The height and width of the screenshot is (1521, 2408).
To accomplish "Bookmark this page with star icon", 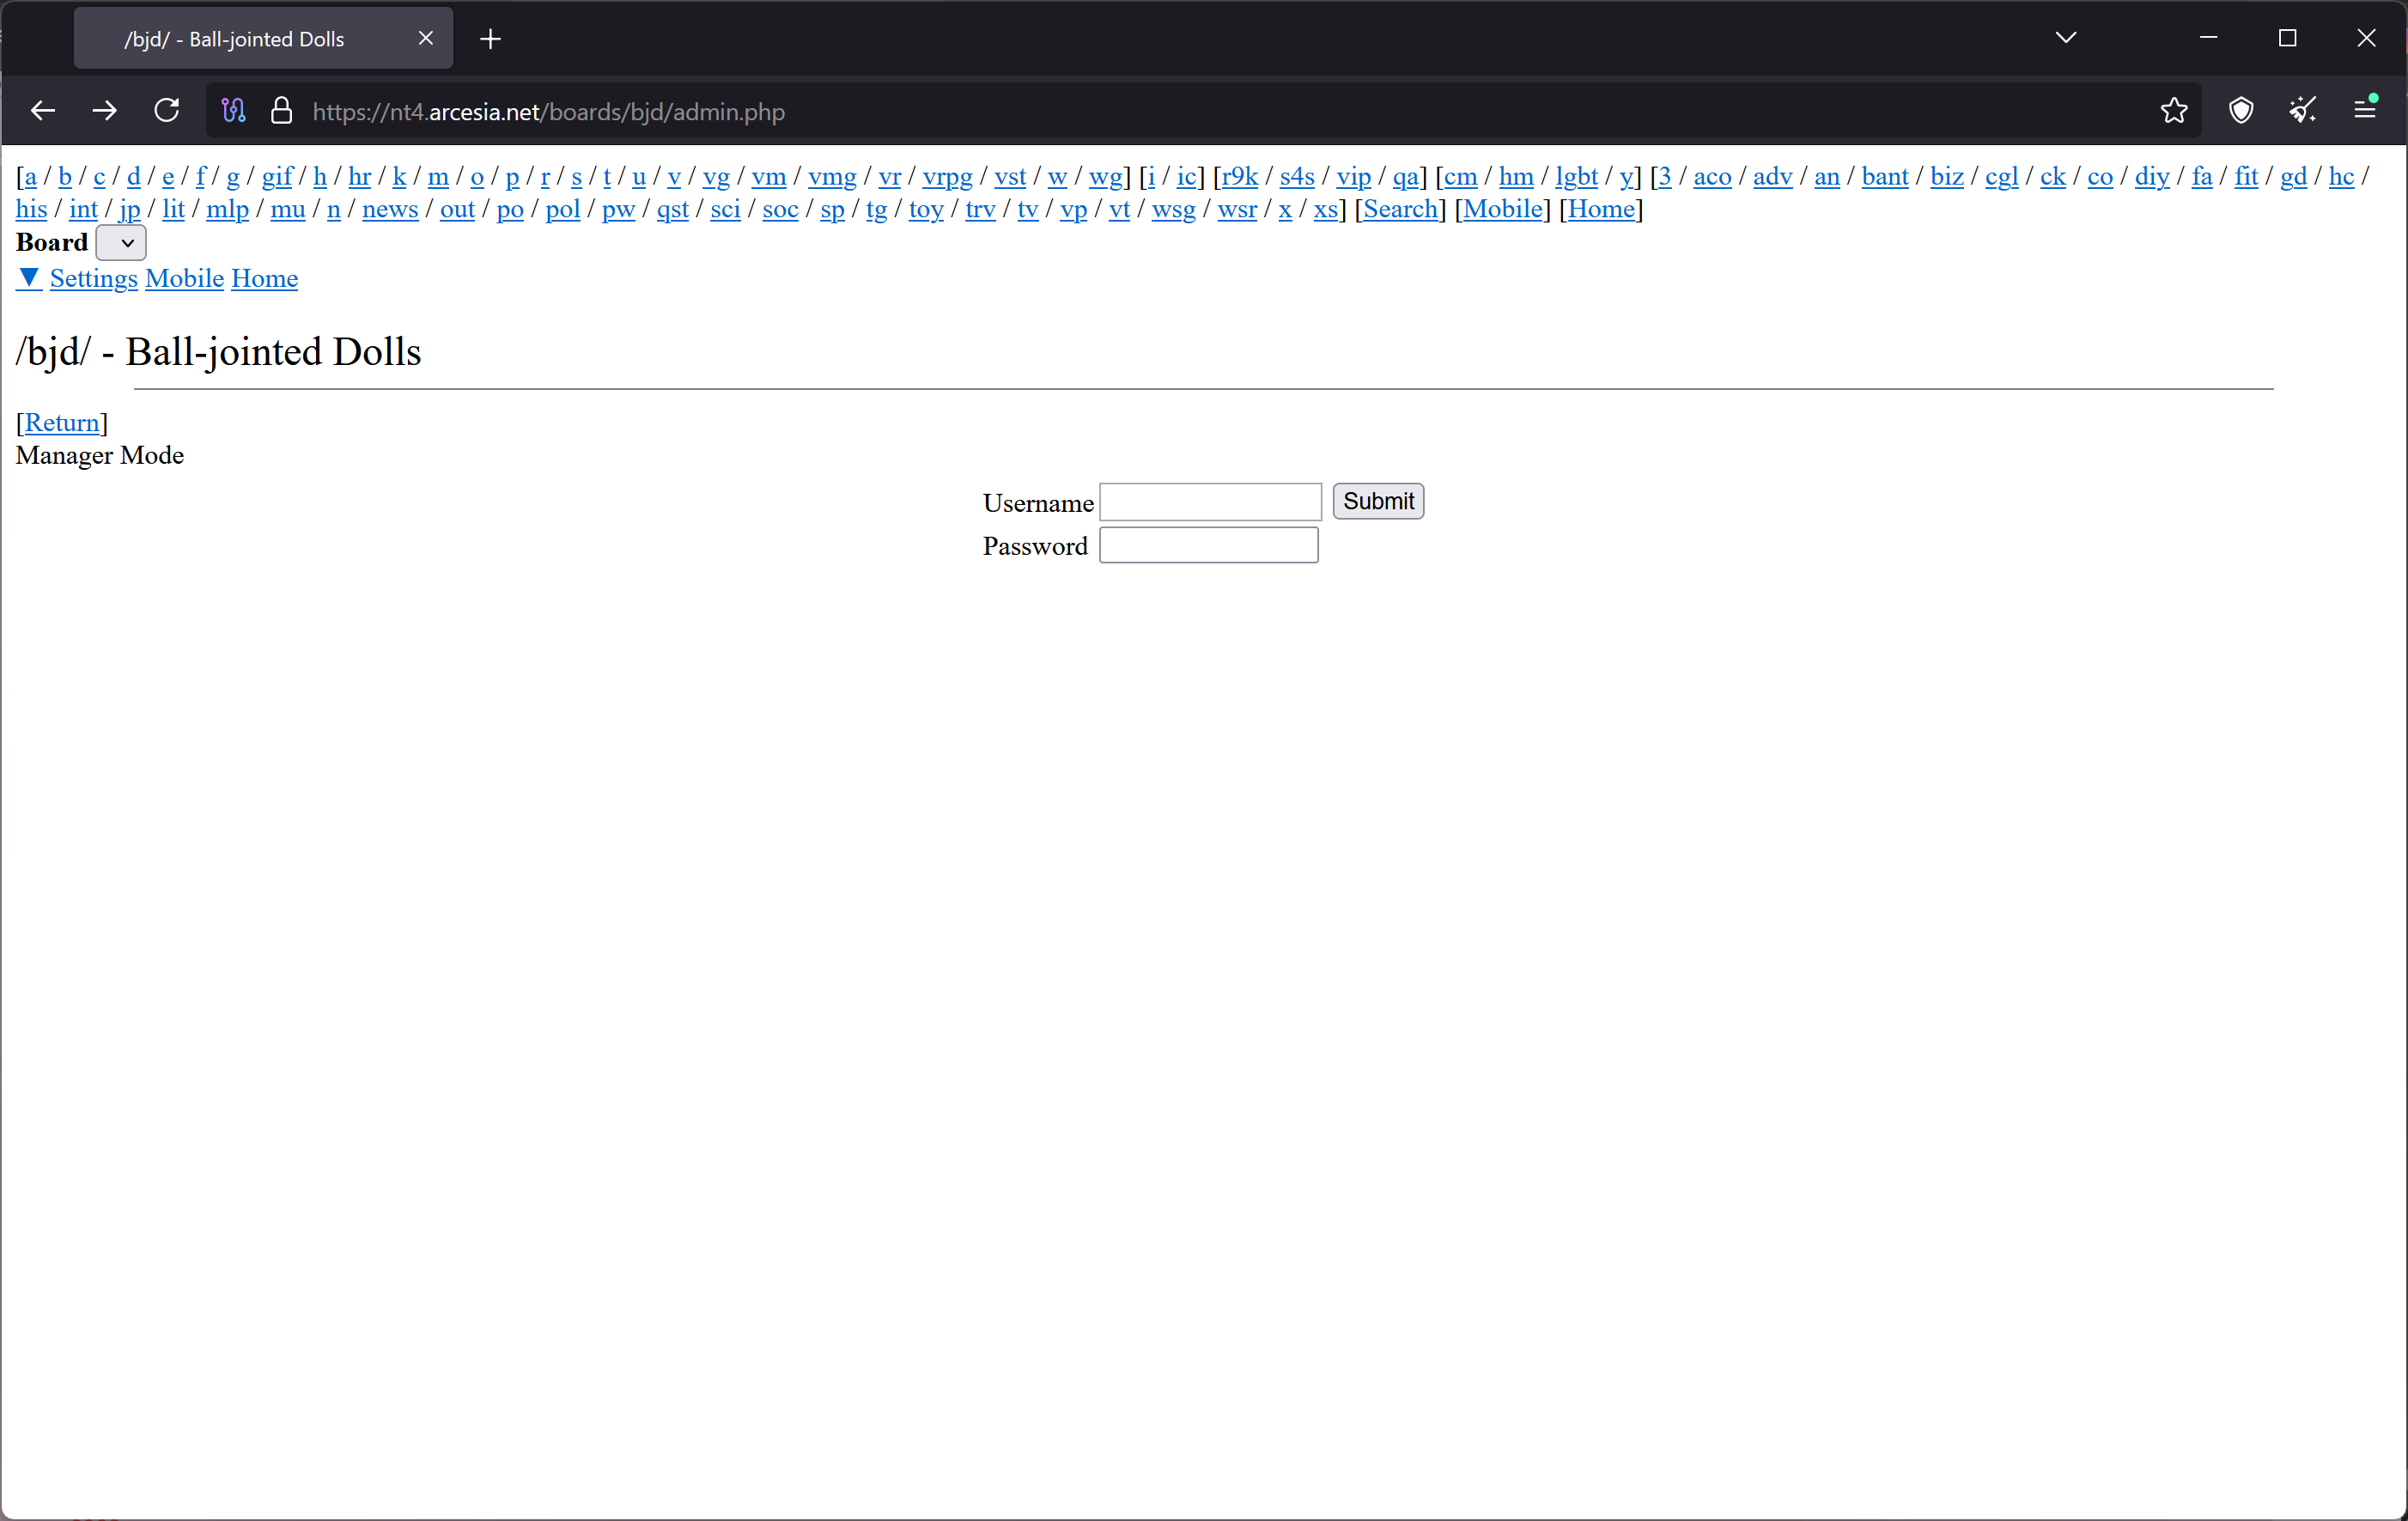I will click(x=2173, y=111).
